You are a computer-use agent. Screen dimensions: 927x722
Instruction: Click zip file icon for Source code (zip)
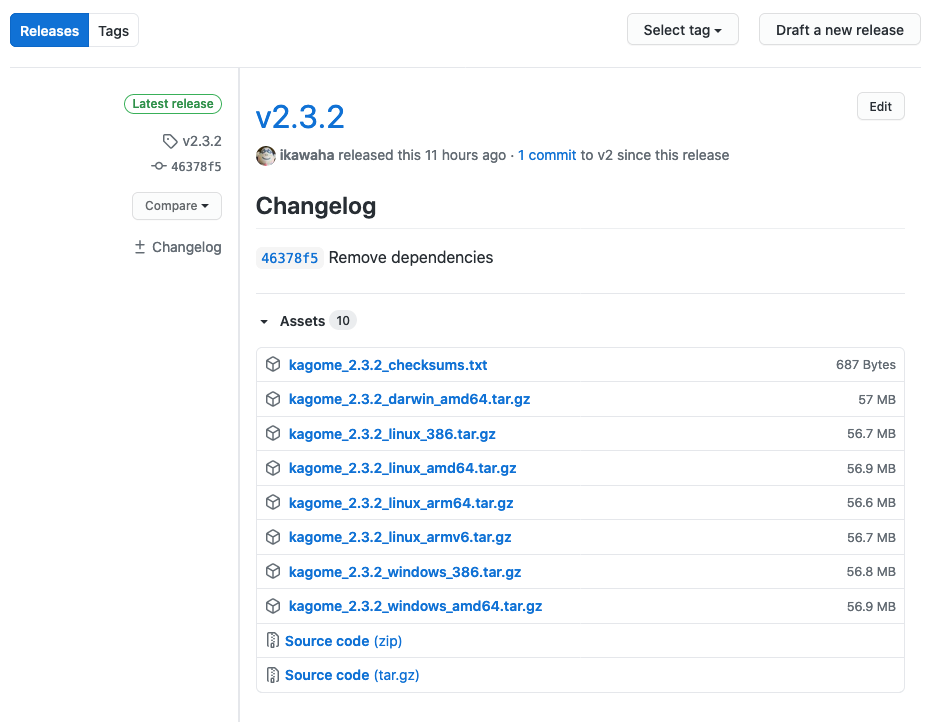[273, 640]
